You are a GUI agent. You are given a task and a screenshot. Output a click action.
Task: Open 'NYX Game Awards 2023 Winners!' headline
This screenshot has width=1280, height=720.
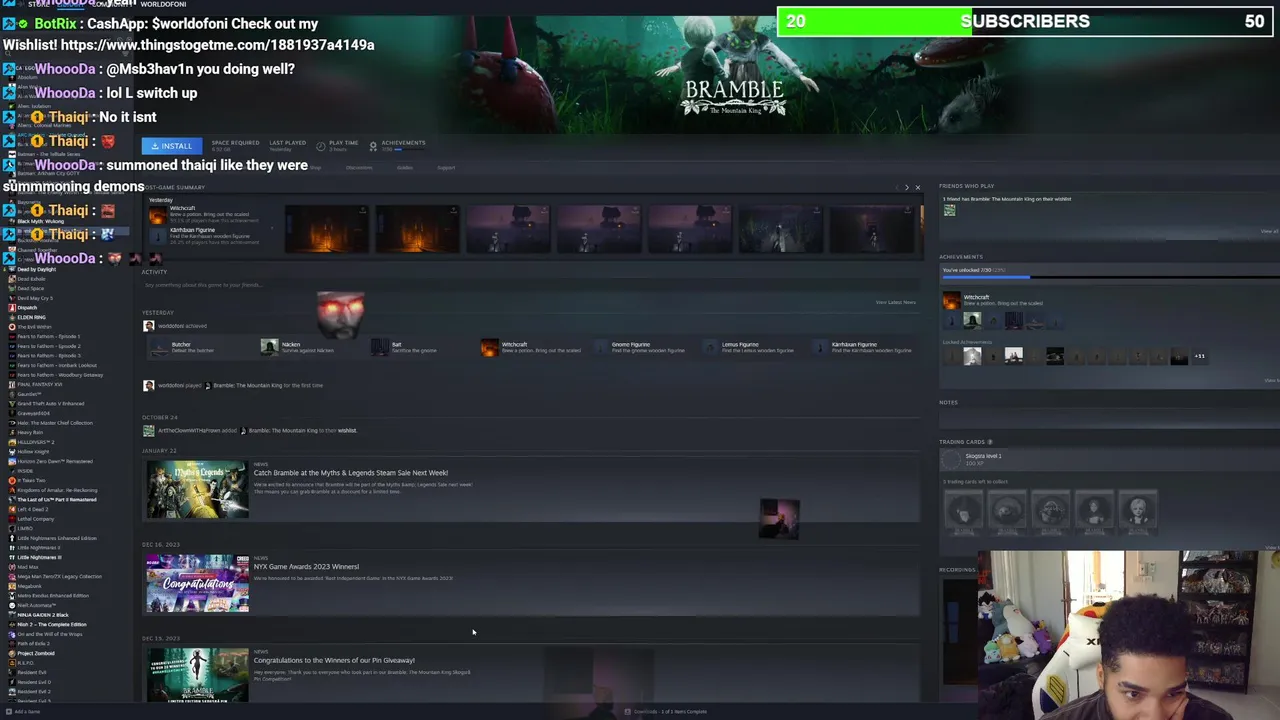306,567
